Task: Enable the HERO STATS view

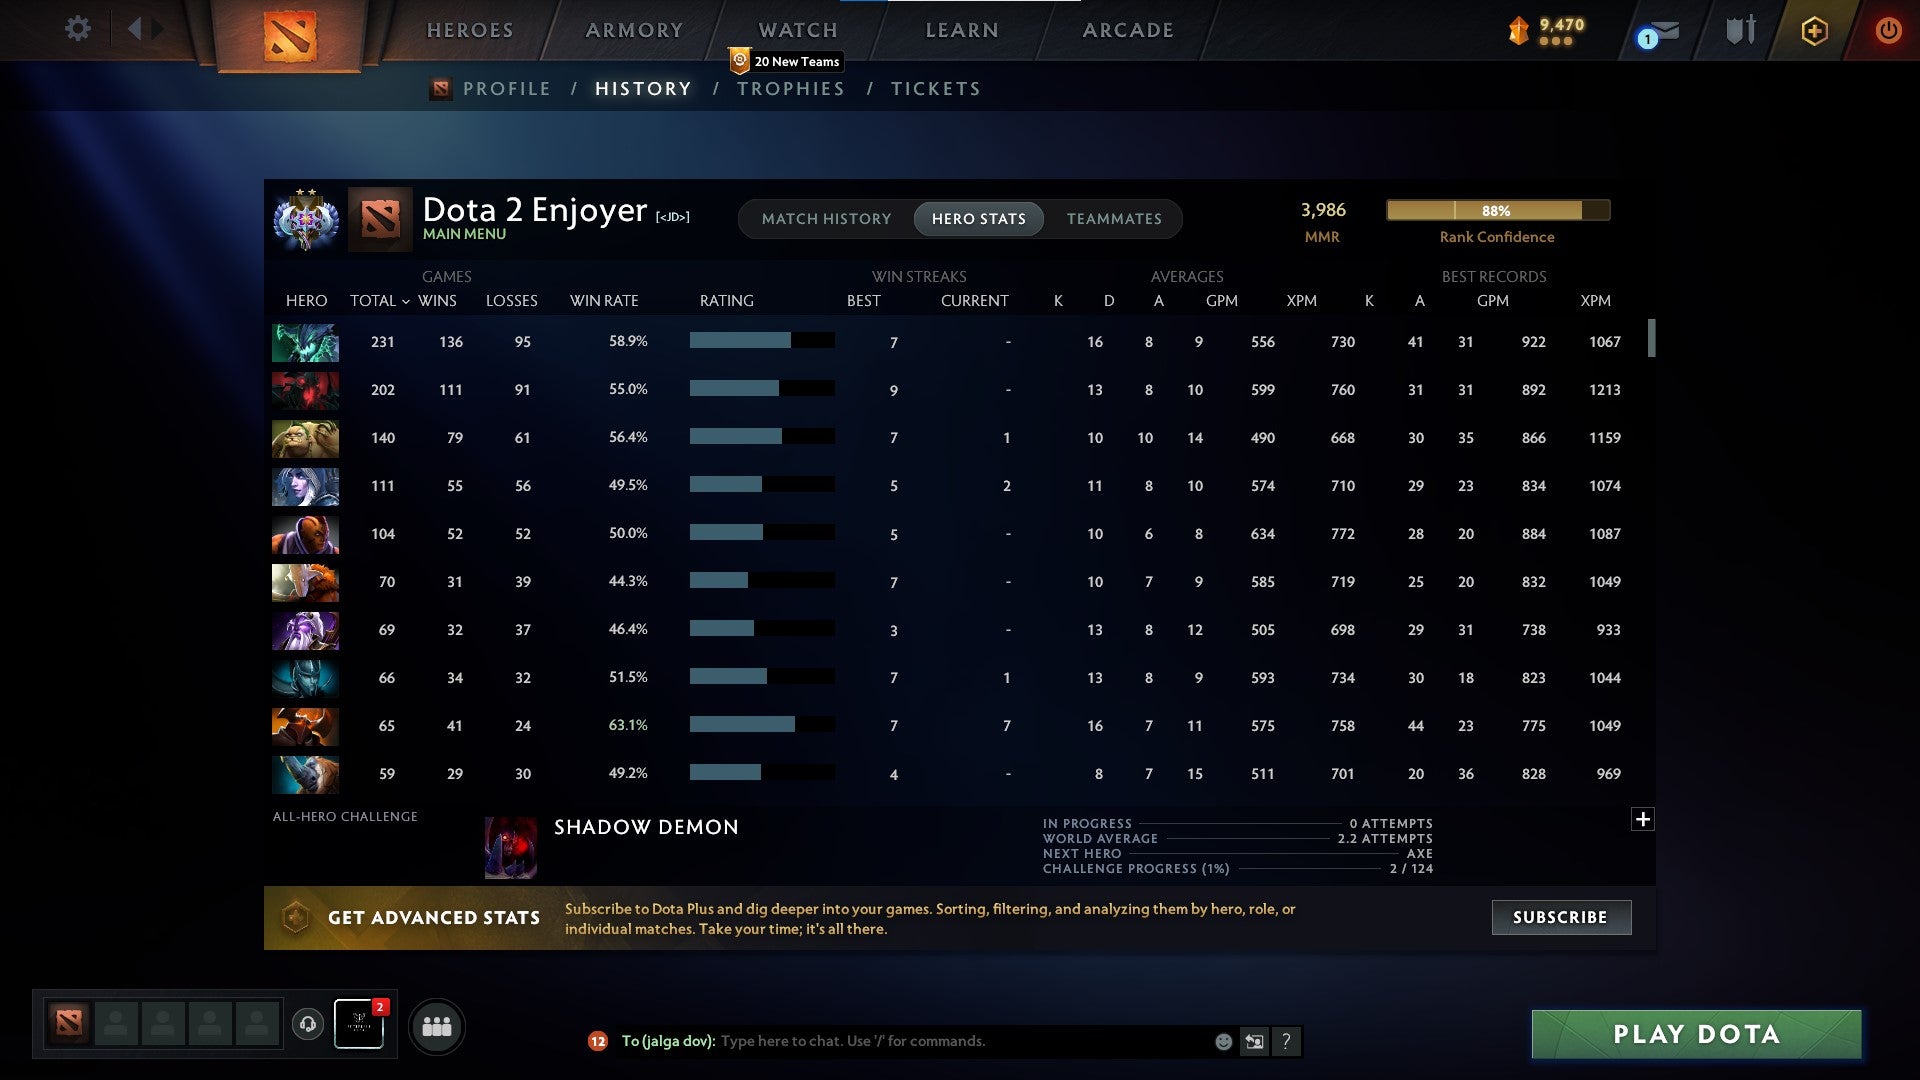Action: [x=979, y=218]
